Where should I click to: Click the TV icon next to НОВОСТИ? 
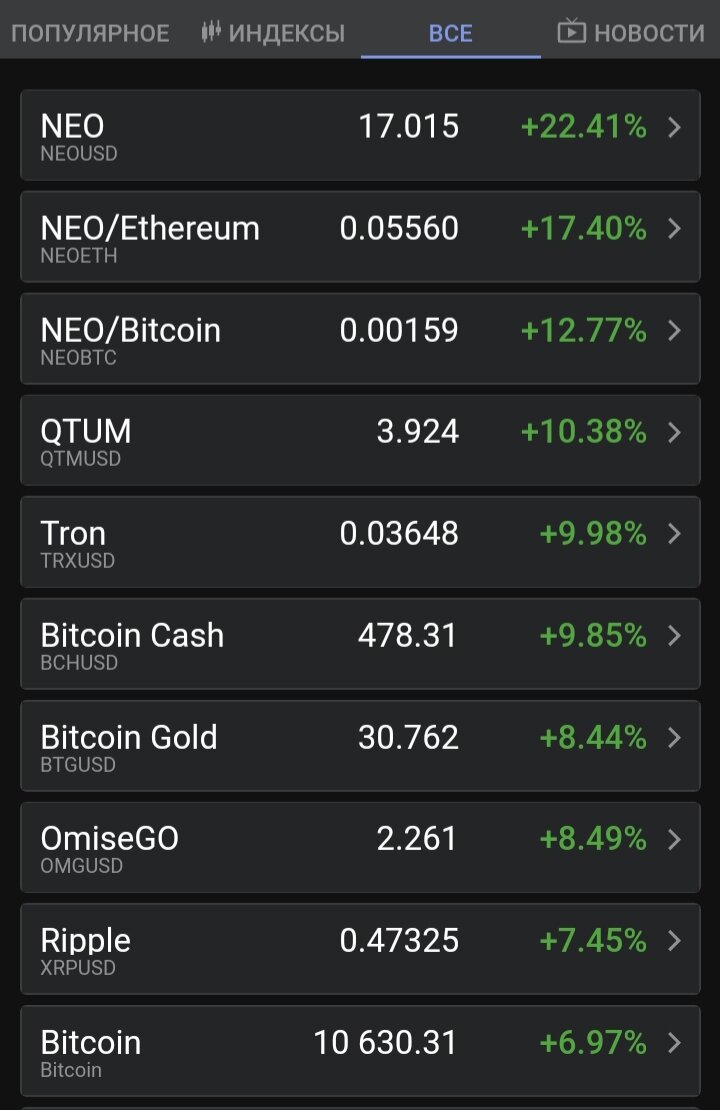point(571,31)
